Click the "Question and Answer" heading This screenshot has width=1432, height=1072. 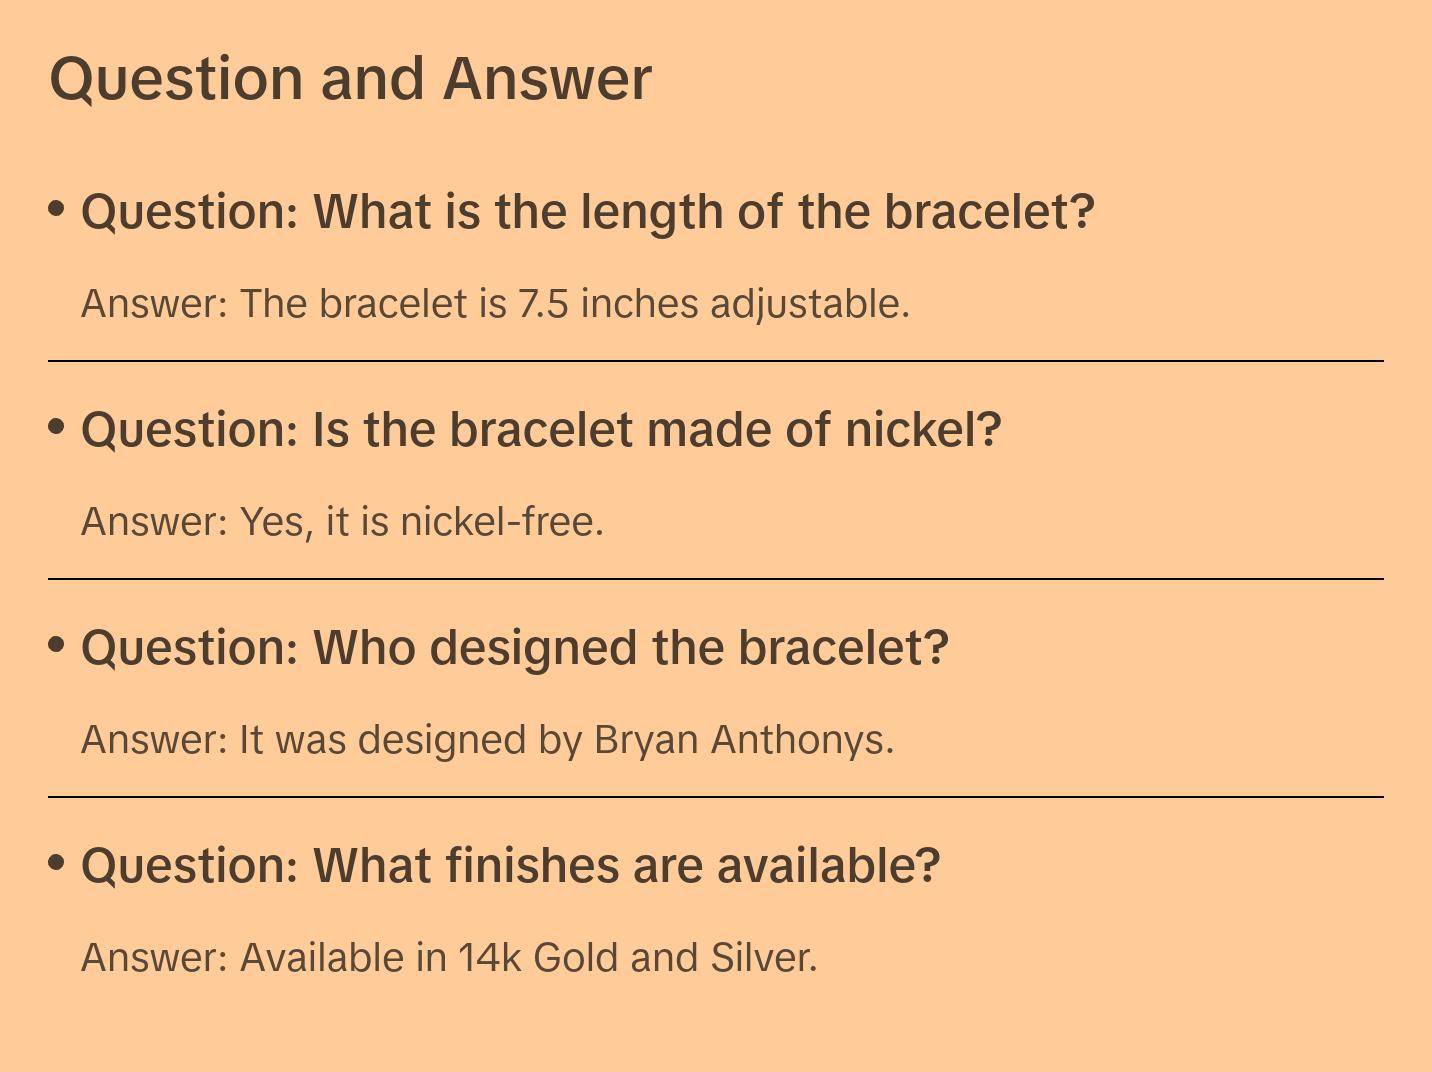tap(350, 78)
